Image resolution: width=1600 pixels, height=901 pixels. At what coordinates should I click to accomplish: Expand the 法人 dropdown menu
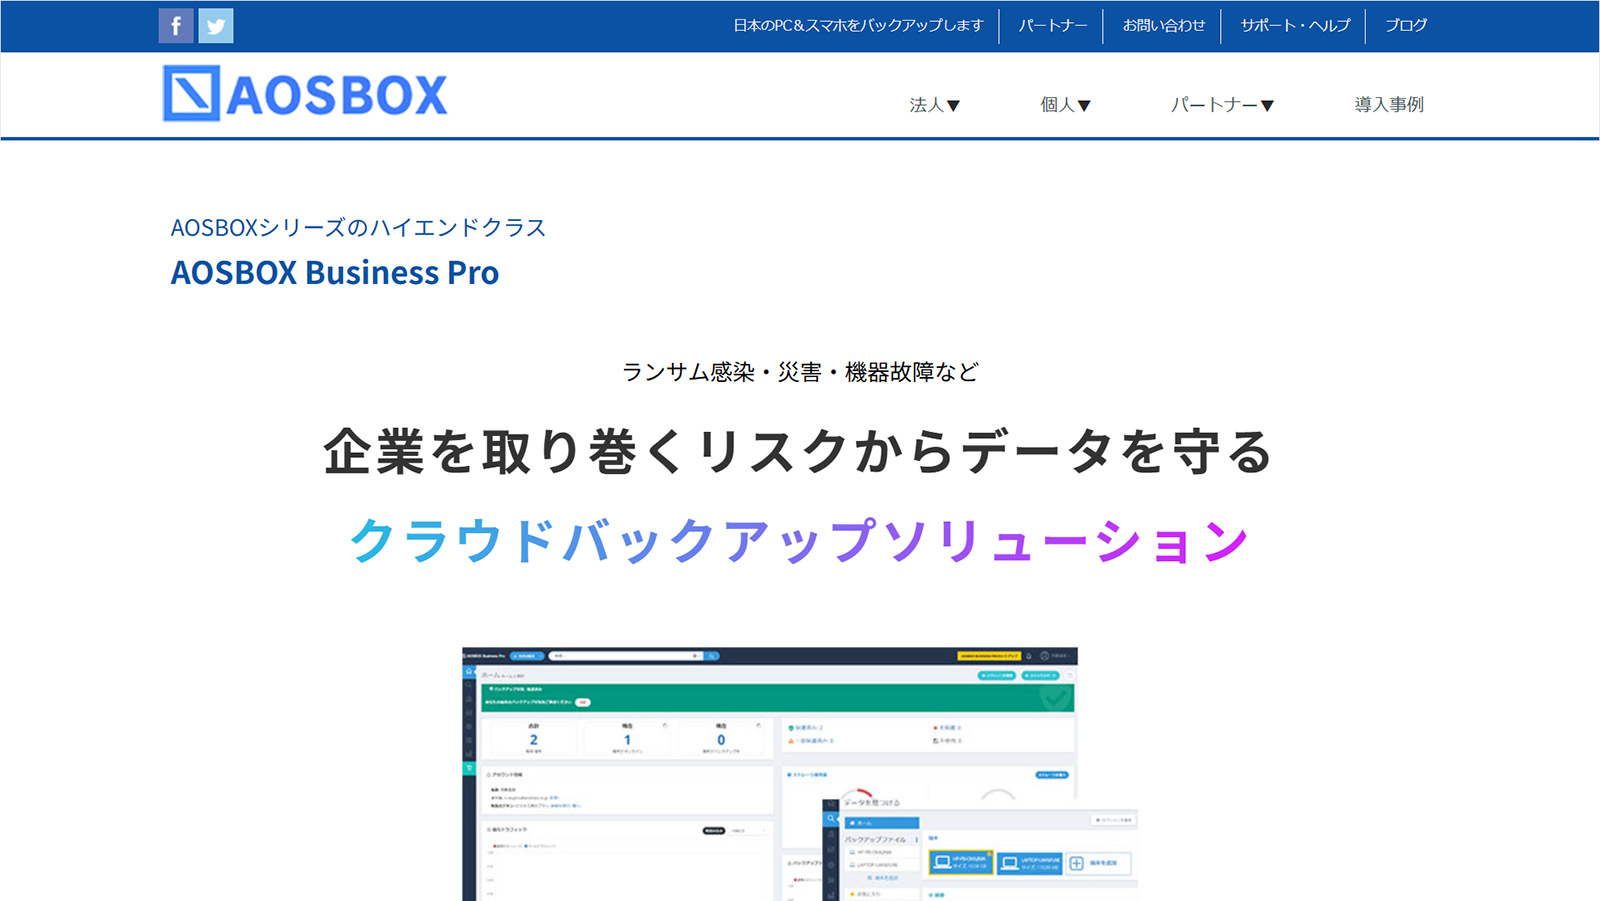934,104
